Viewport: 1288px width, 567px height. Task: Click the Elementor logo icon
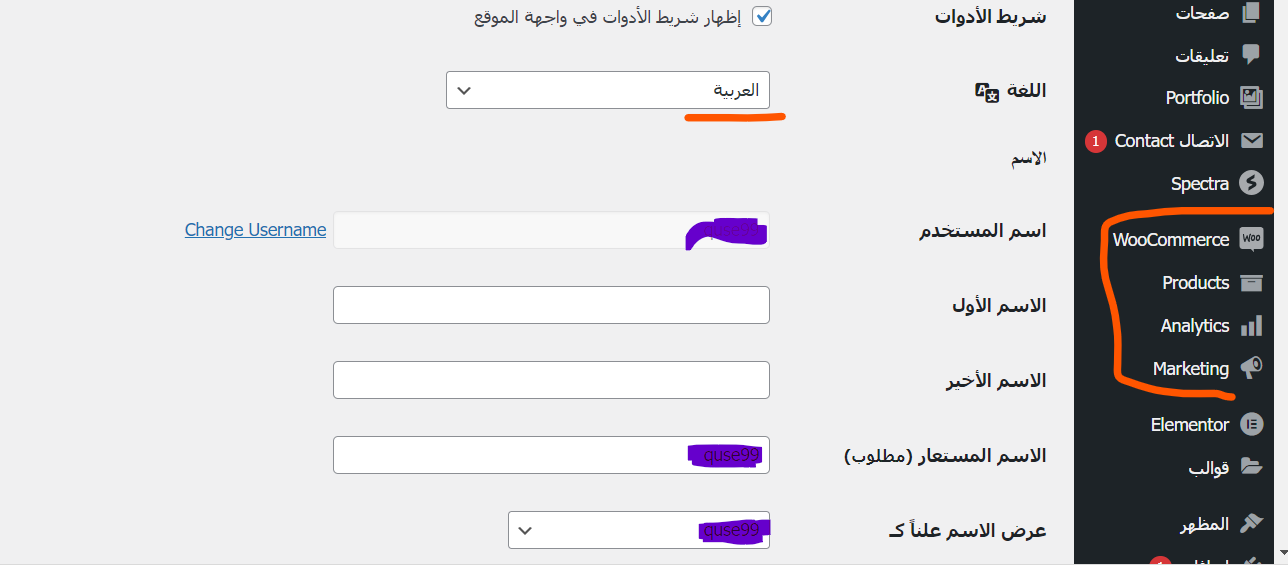click(x=1251, y=425)
